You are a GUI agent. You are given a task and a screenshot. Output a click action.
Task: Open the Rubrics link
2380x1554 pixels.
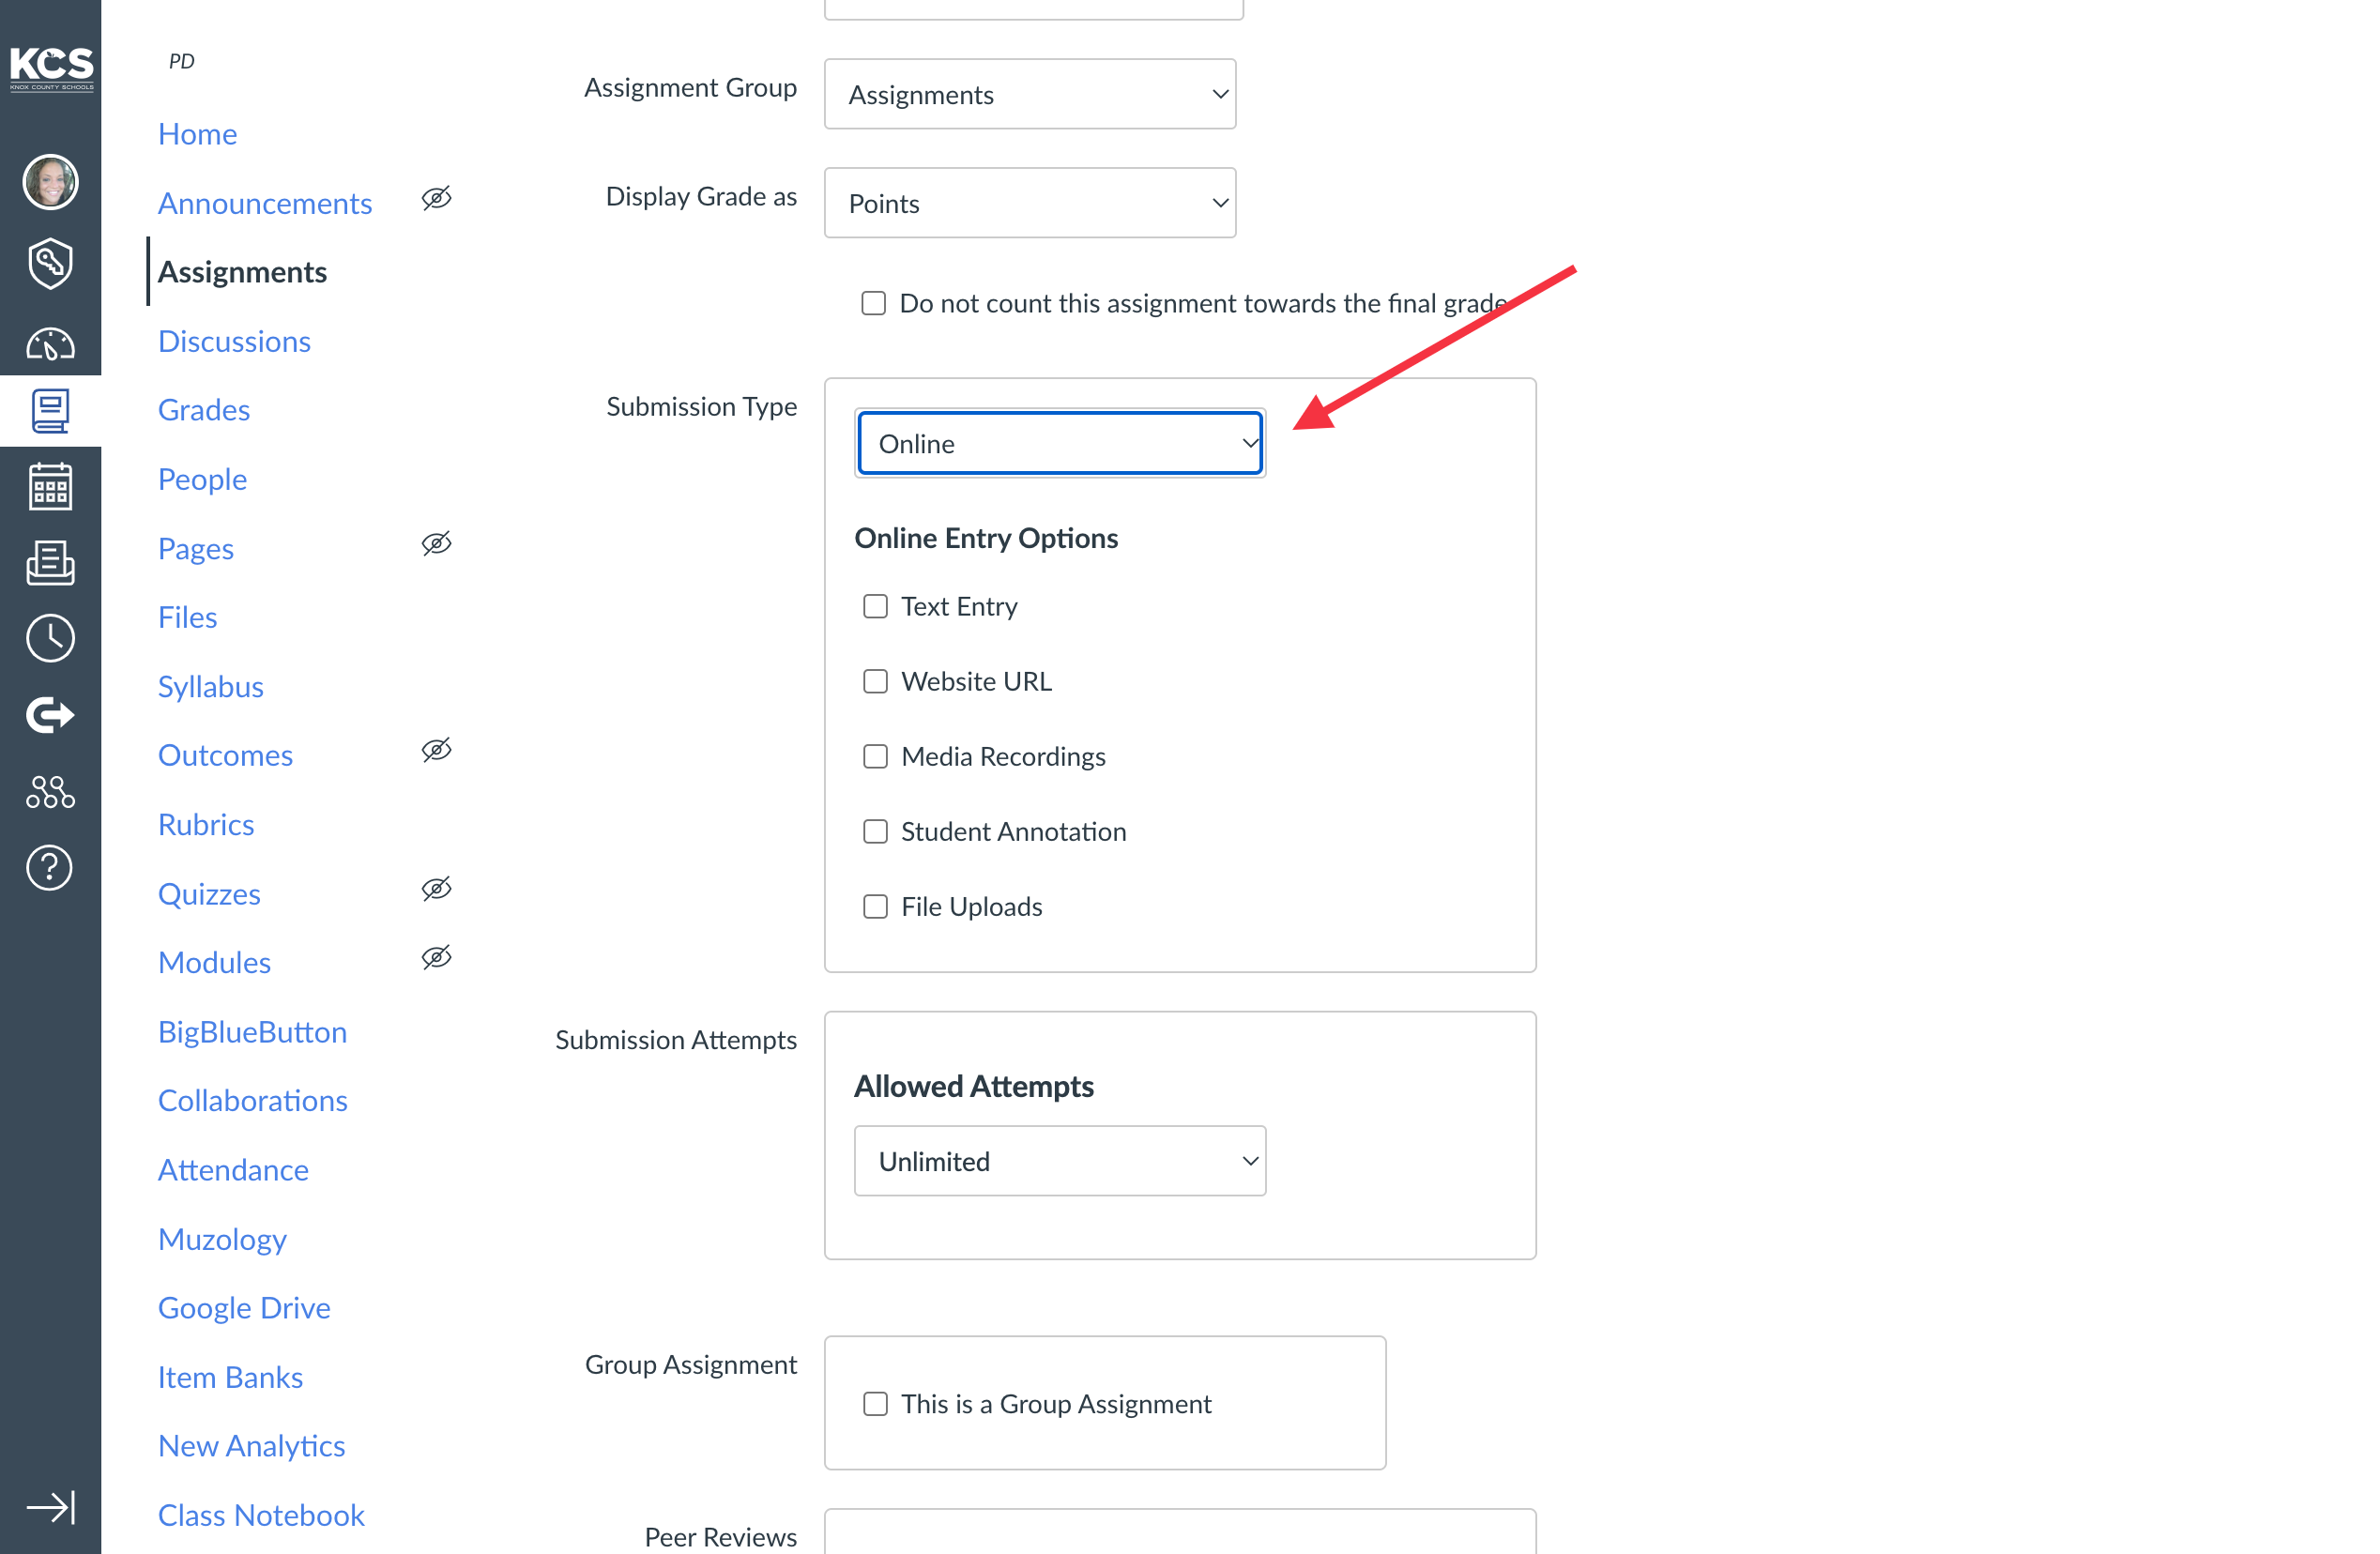tap(206, 824)
